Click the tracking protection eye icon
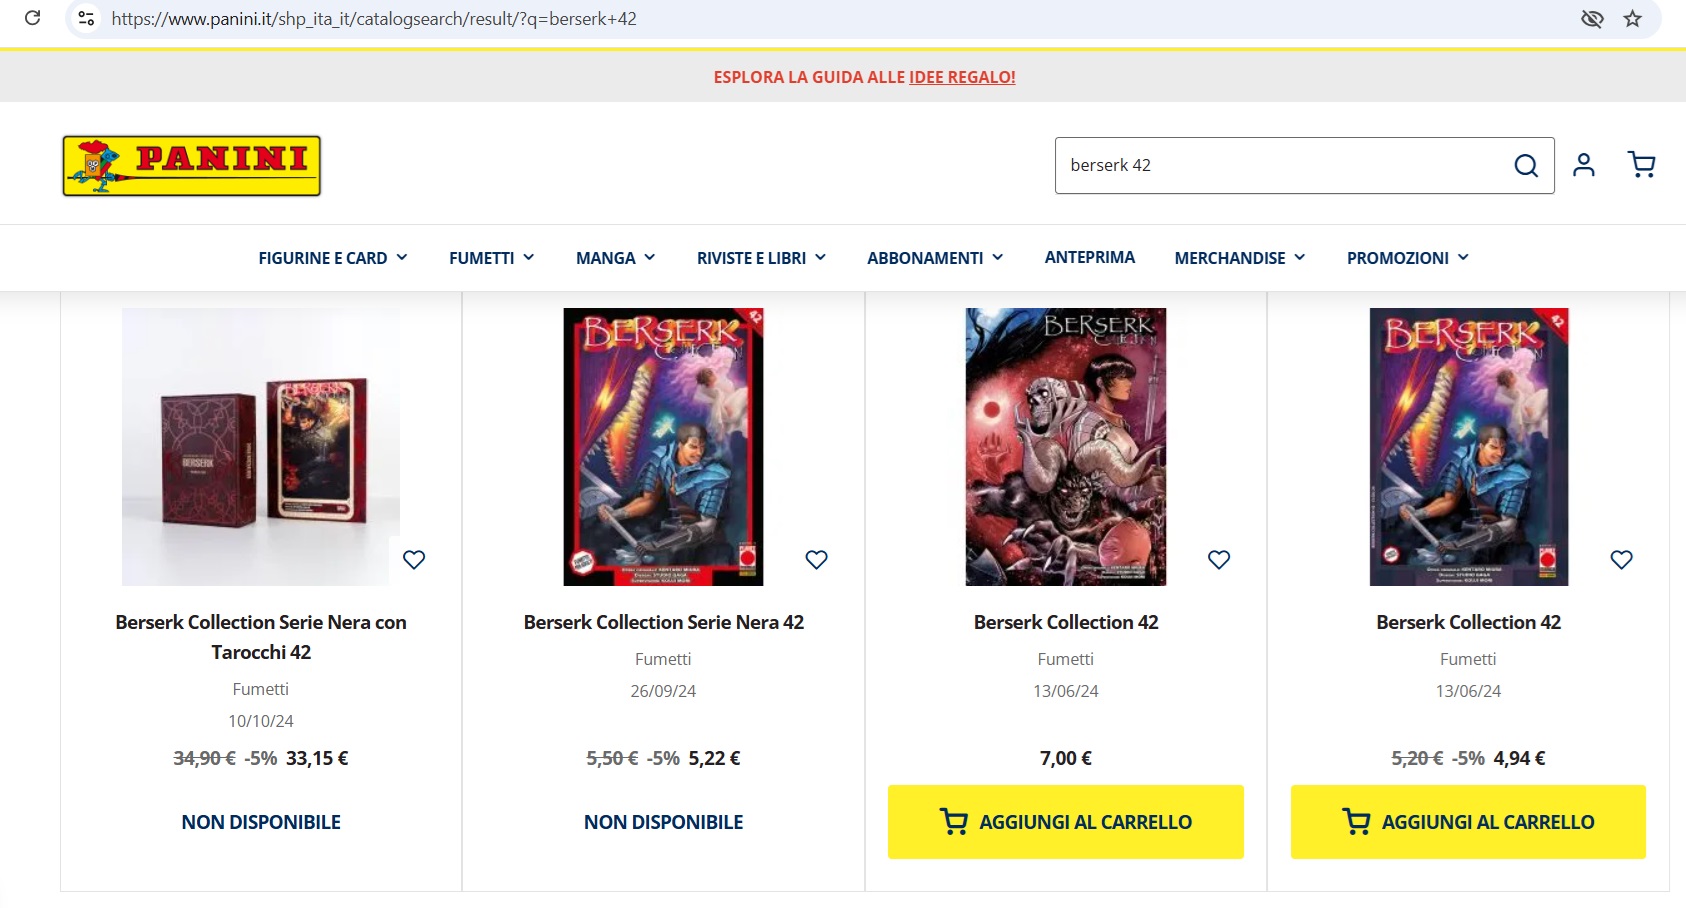The height and width of the screenshot is (908, 1686). point(1592,18)
